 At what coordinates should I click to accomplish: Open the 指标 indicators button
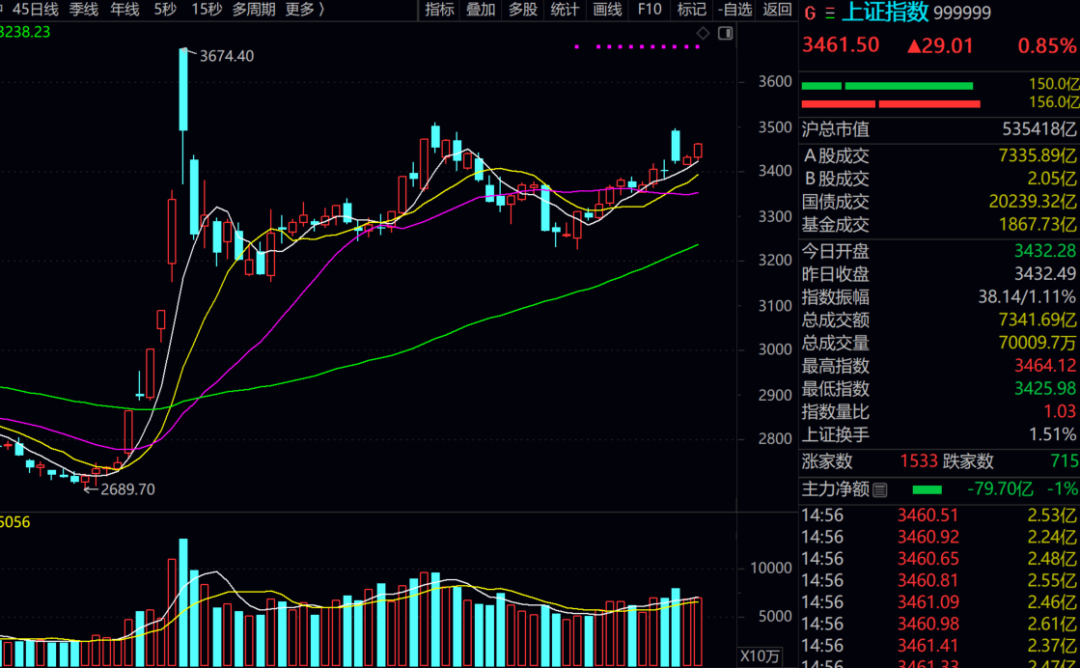[x=439, y=10]
